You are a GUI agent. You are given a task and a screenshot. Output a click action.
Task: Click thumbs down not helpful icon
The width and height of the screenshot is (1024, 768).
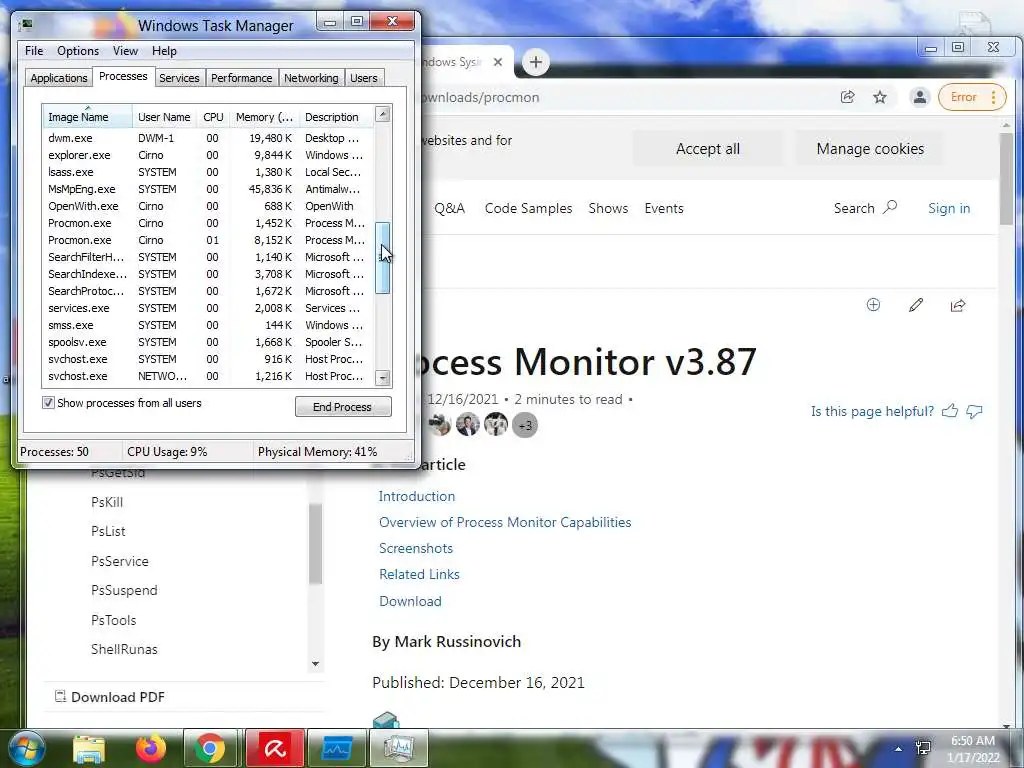[x=974, y=411]
